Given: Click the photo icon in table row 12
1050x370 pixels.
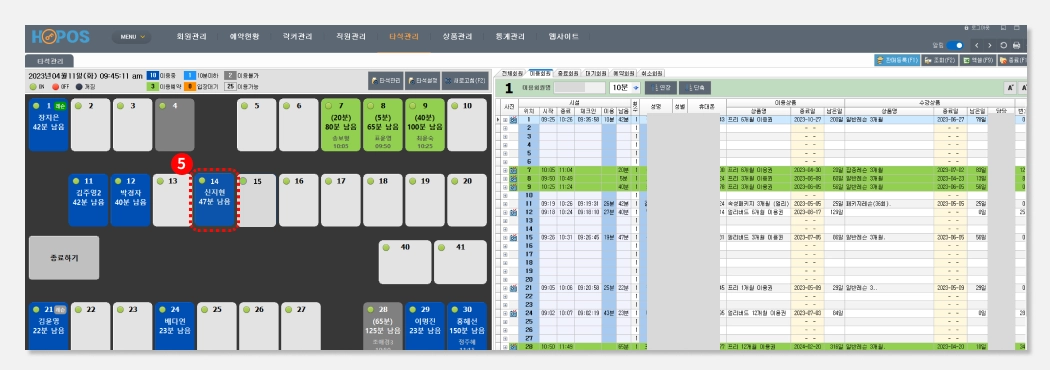Looking at the screenshot, I should 513,212.
